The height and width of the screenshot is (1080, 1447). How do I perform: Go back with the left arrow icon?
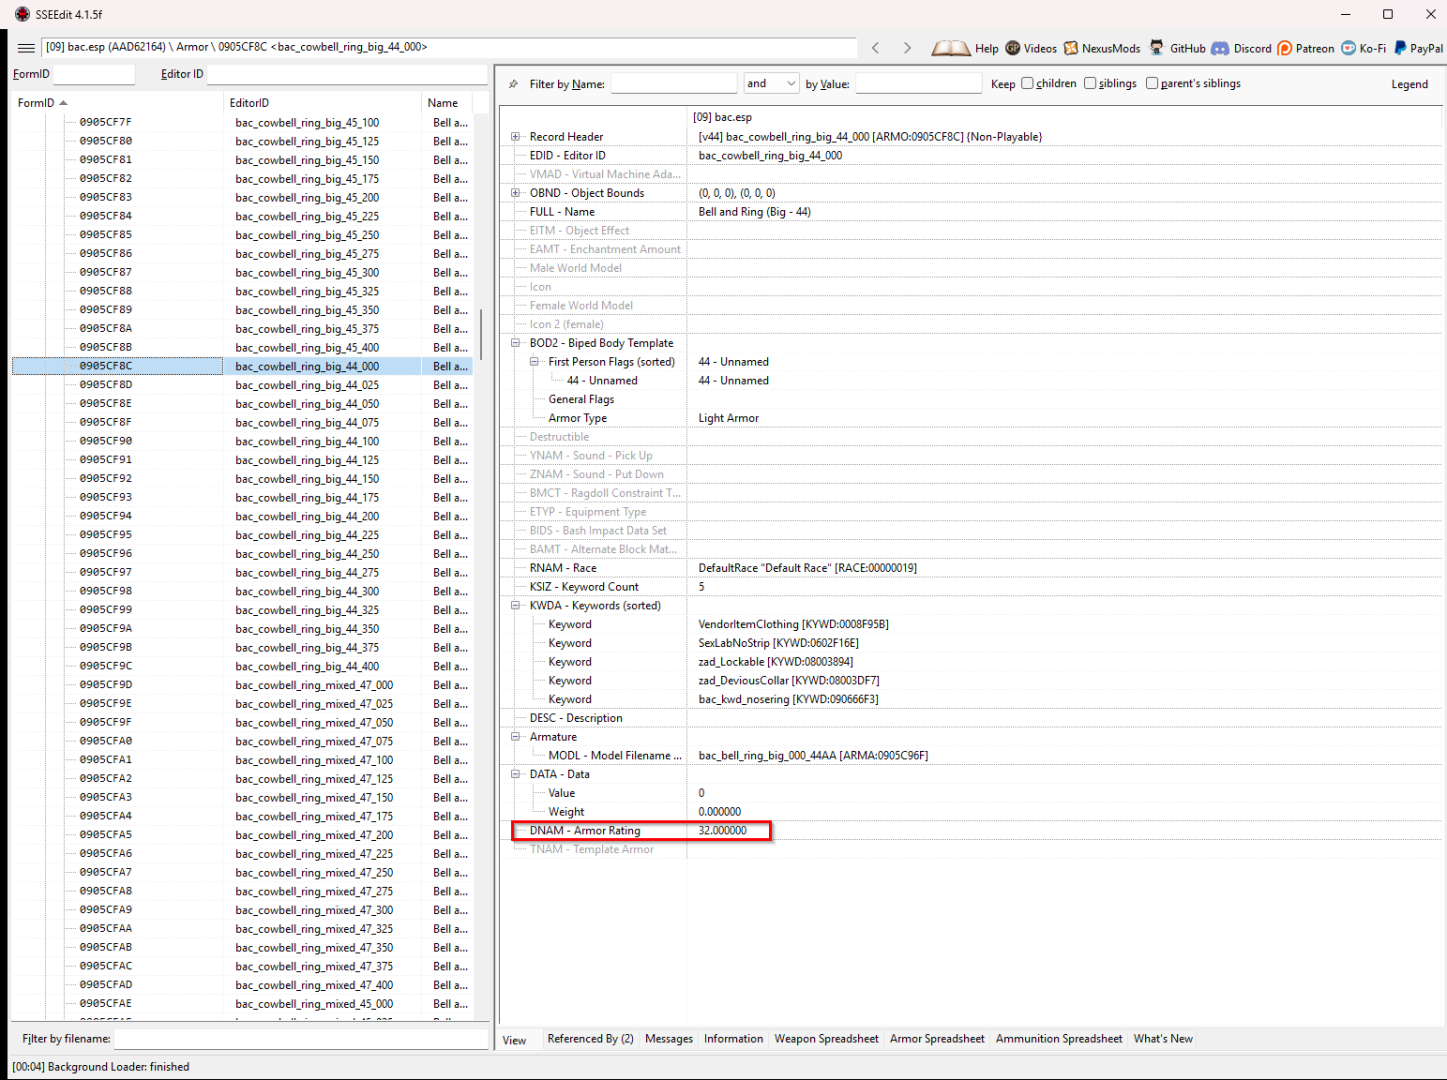coord(875,47)
